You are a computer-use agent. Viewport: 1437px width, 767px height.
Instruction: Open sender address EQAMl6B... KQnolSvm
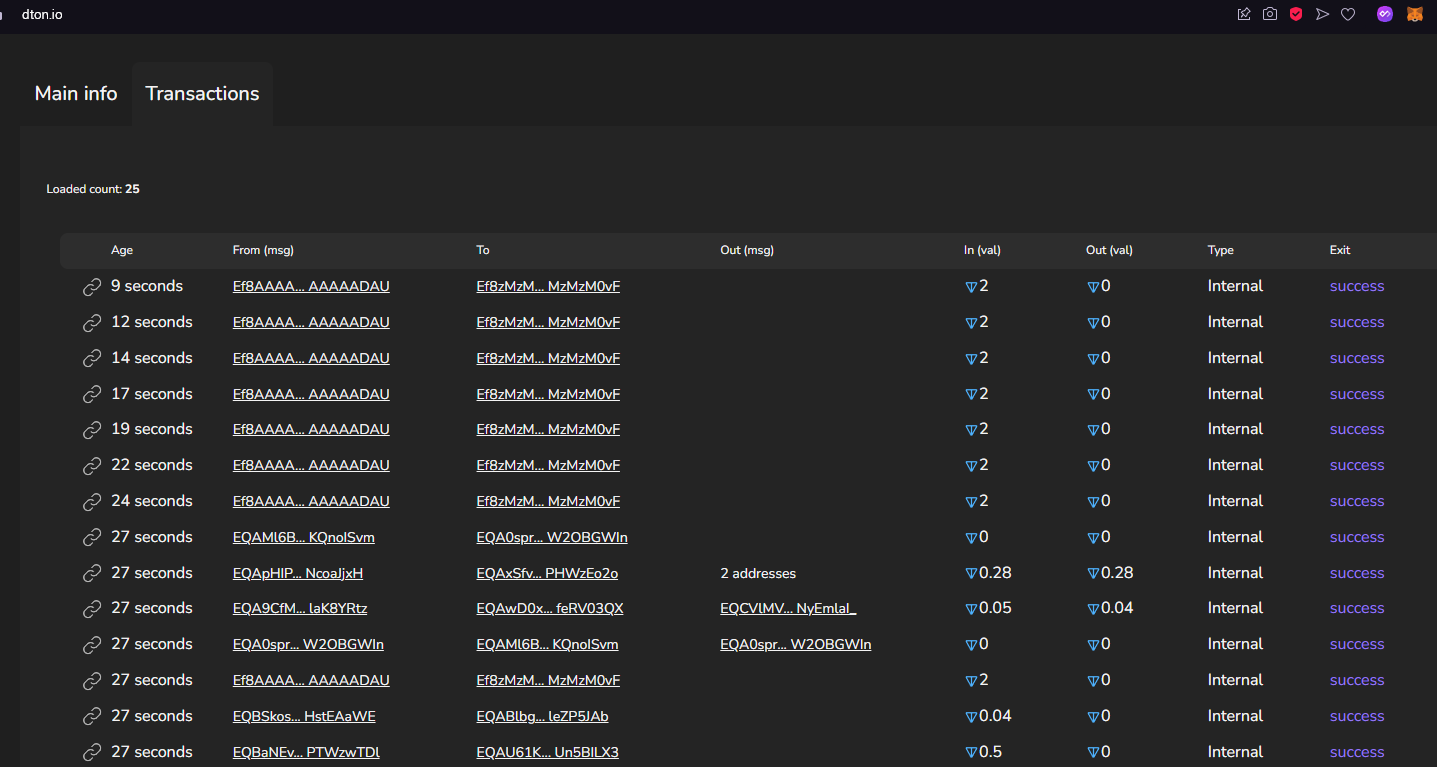(x=303, y=538)
